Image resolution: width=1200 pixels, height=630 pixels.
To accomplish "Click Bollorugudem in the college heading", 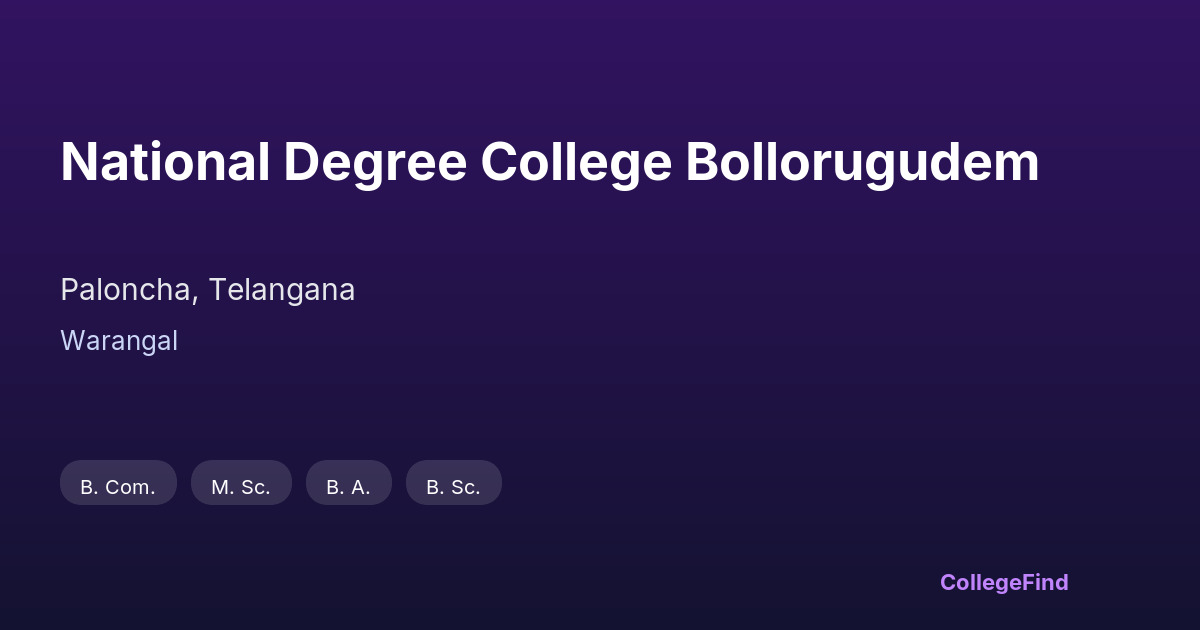I will coord(862,162).
